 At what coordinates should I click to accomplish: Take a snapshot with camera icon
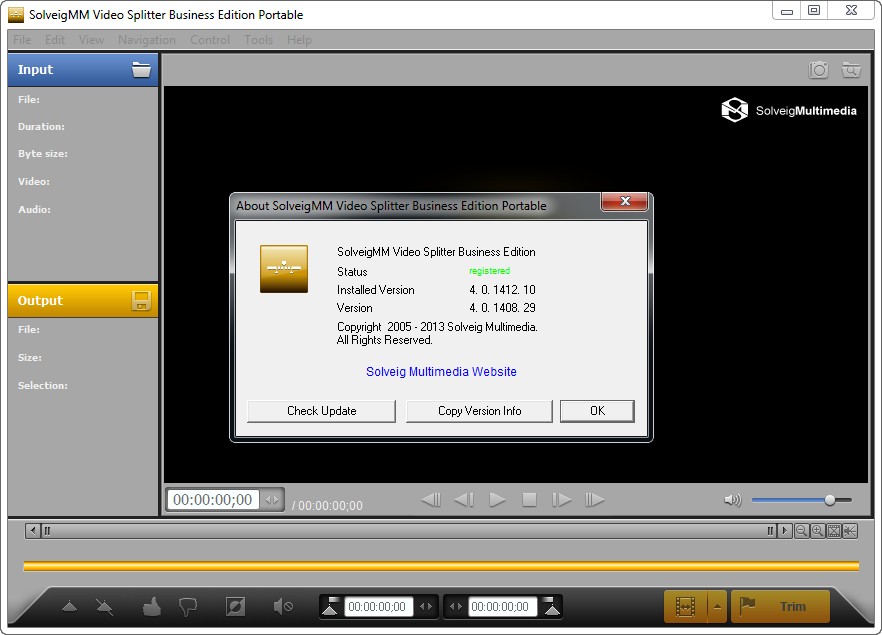point(818,70)
